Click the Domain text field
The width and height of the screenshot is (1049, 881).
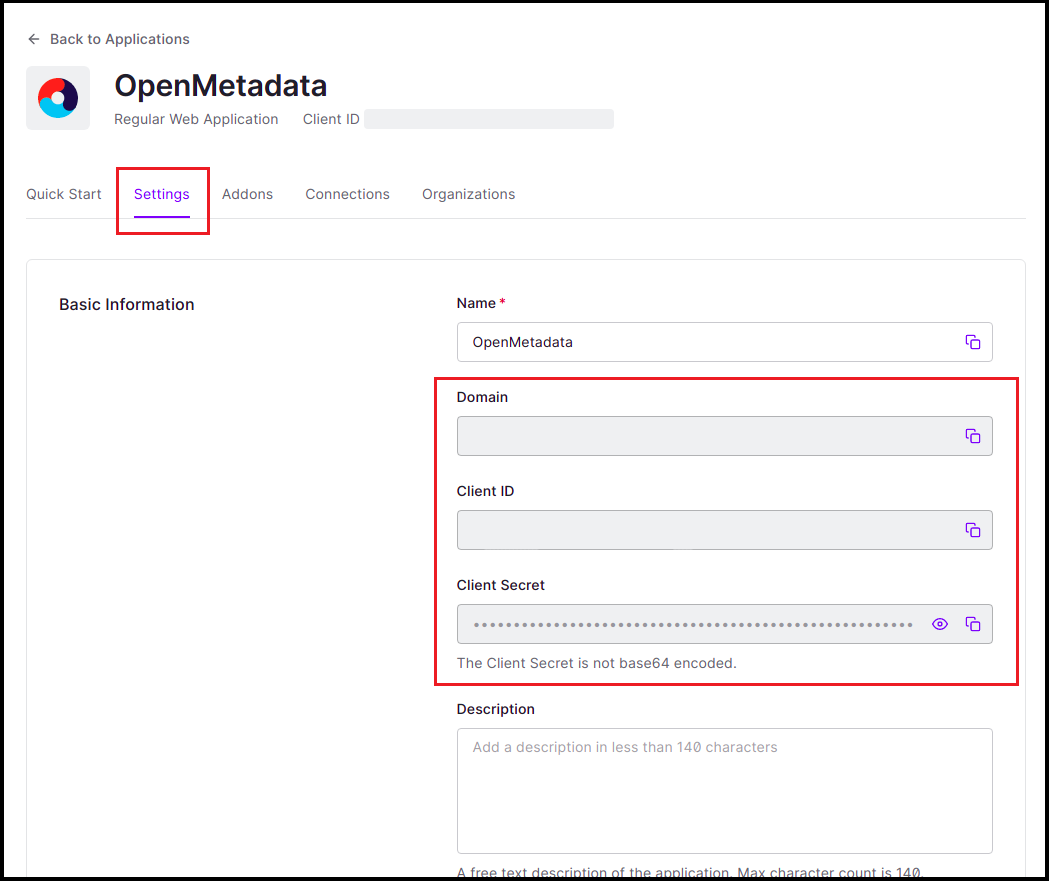pos(700,436)
